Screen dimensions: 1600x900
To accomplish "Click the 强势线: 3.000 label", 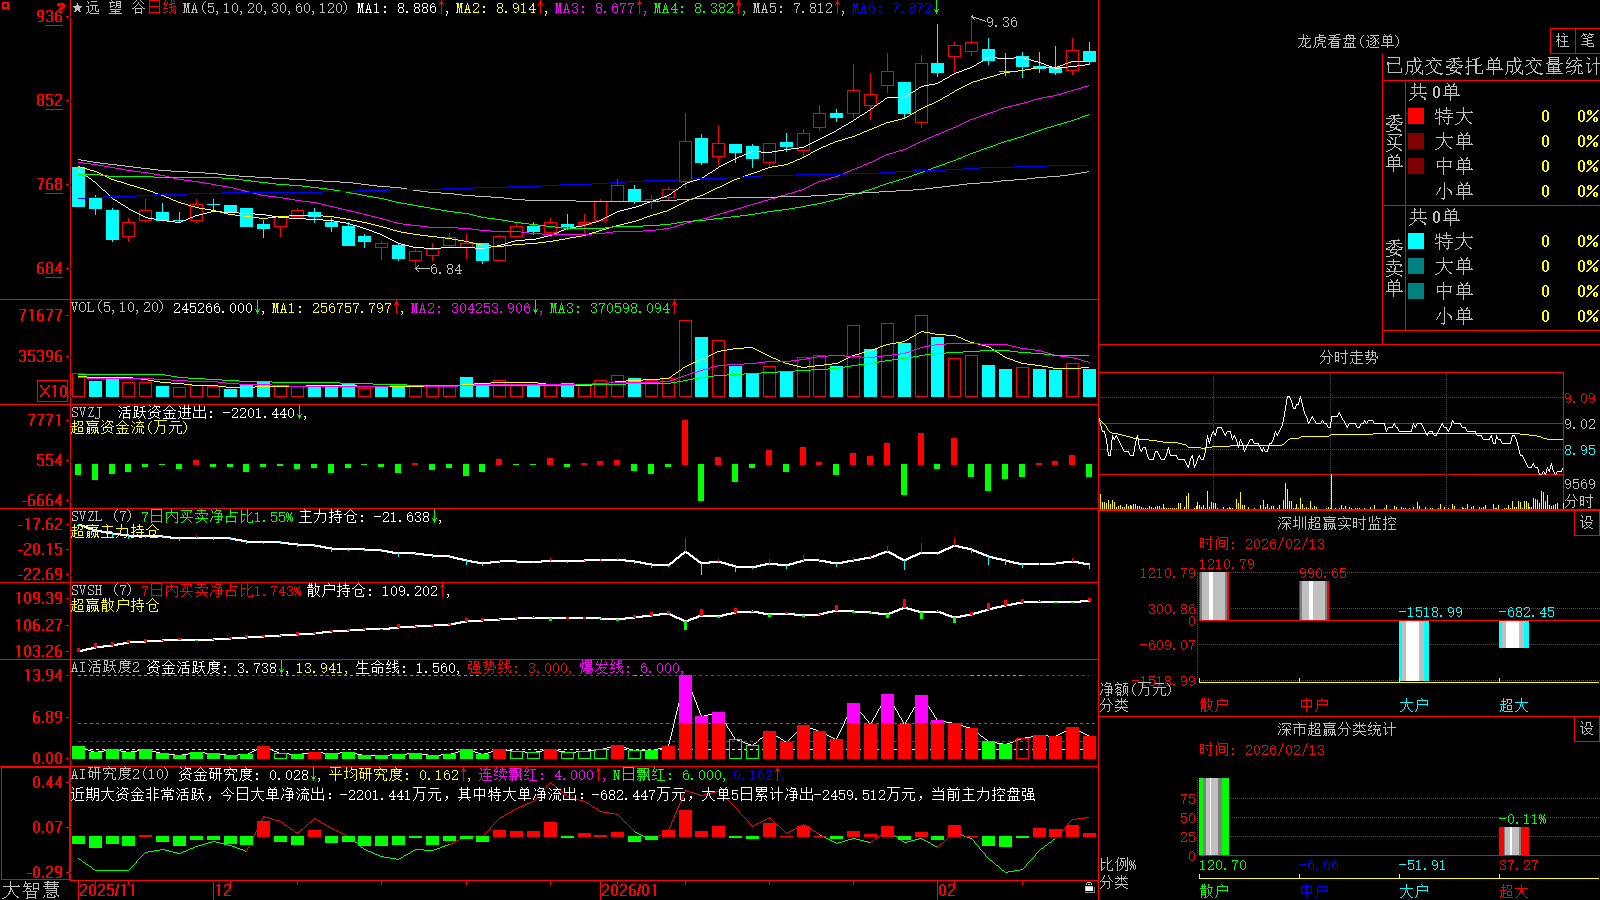I will [x=519, y=668].
